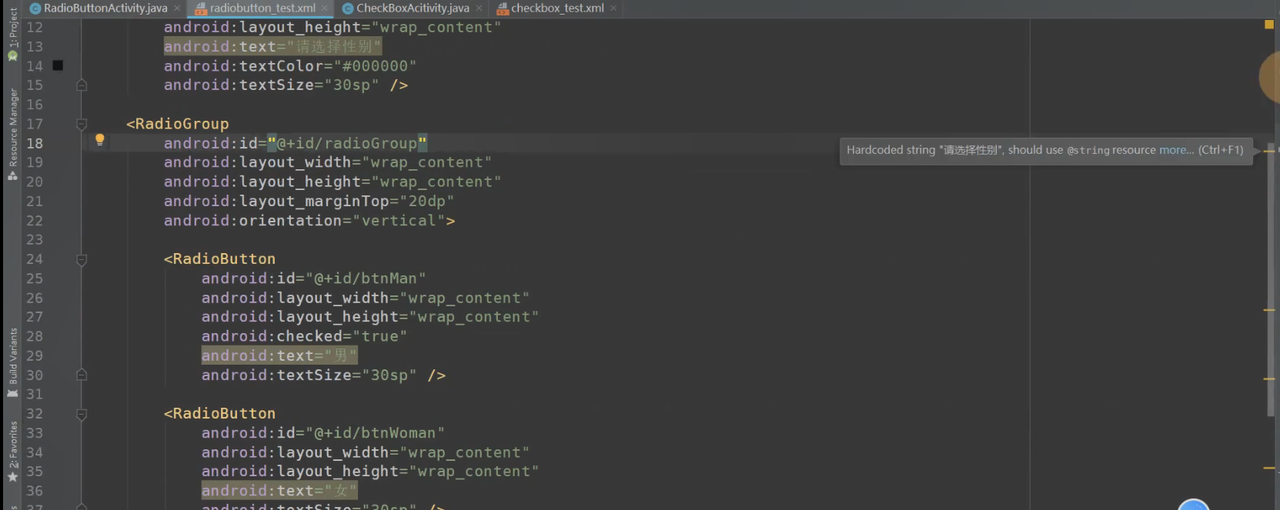This screenshot has height=510, width=1280.
Task: Click the android:checked="true" attribute
Action: point(304,337)
